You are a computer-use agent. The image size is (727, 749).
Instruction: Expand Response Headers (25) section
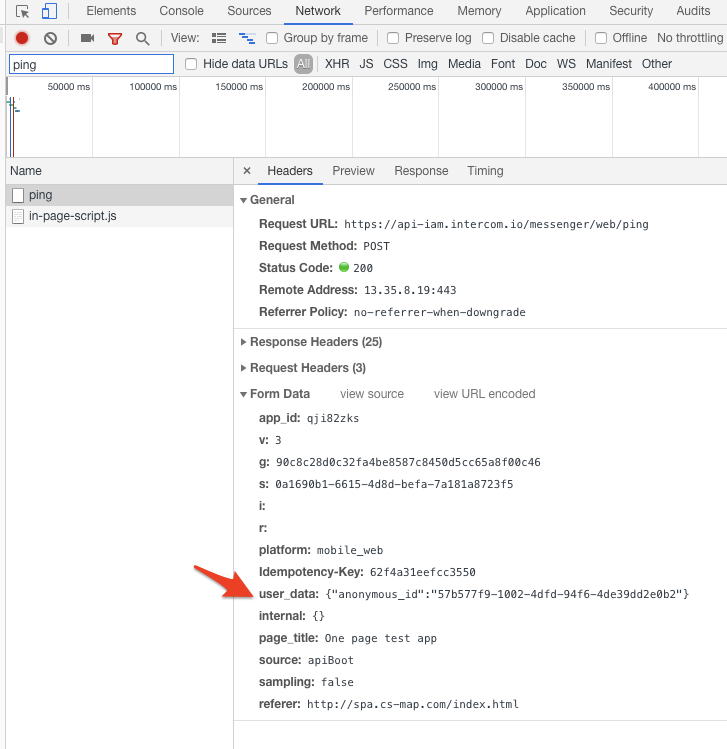[x=243, y=342]
